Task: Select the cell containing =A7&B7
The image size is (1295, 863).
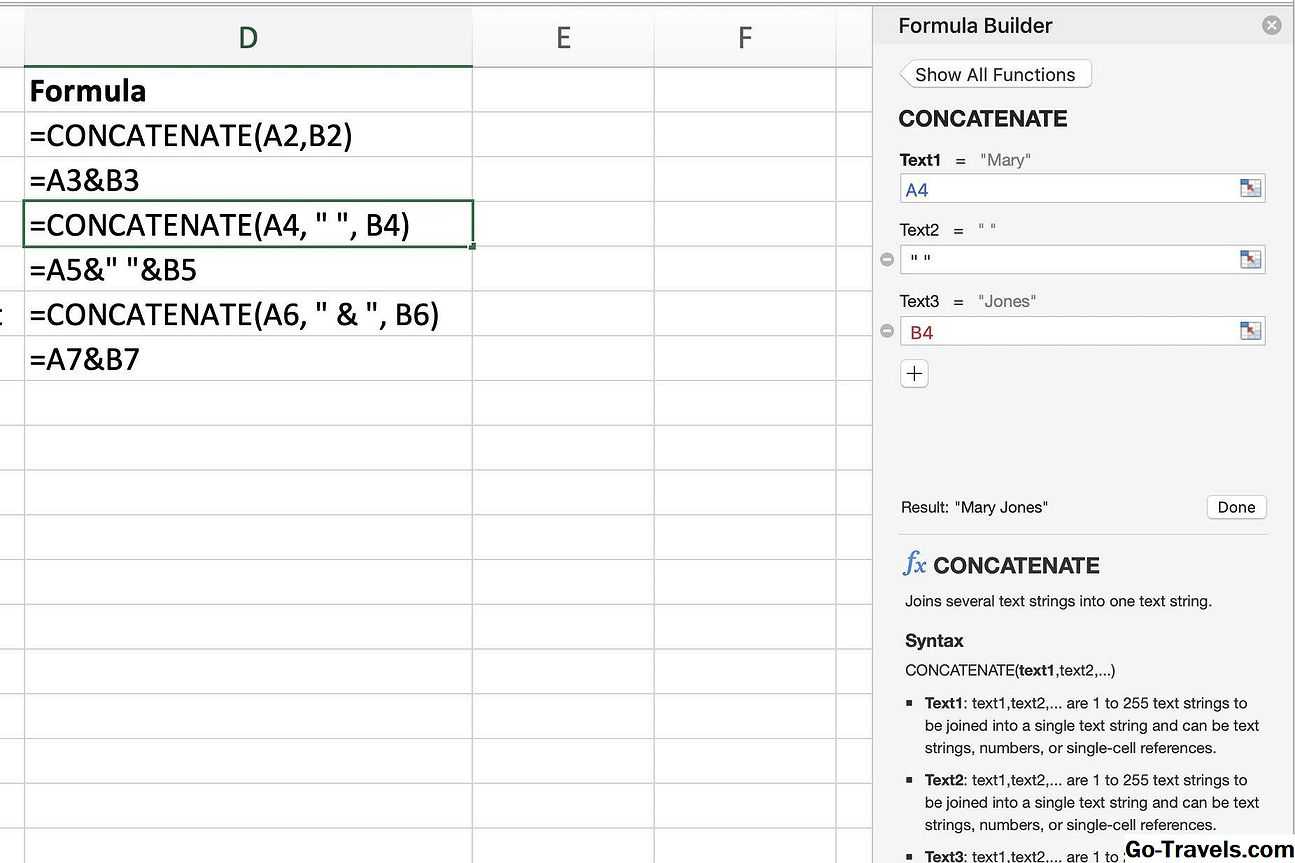Action: coord(248,359)
